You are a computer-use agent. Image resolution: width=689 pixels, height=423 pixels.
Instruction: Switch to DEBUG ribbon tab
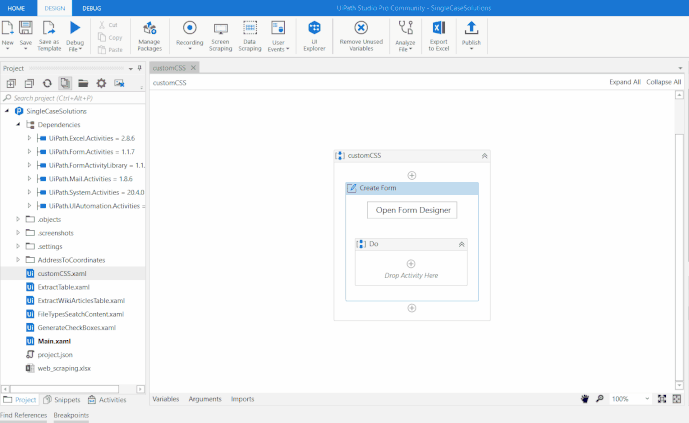pos(92,8)
